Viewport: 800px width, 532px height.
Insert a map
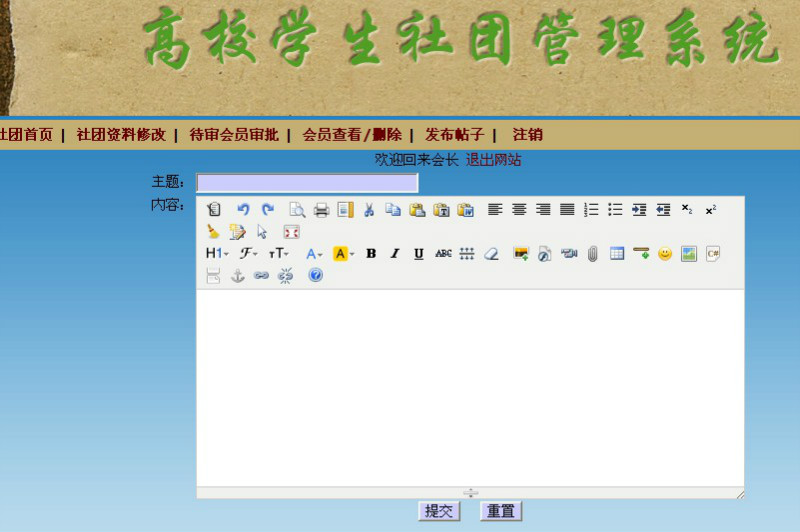[x=689, y=254]
